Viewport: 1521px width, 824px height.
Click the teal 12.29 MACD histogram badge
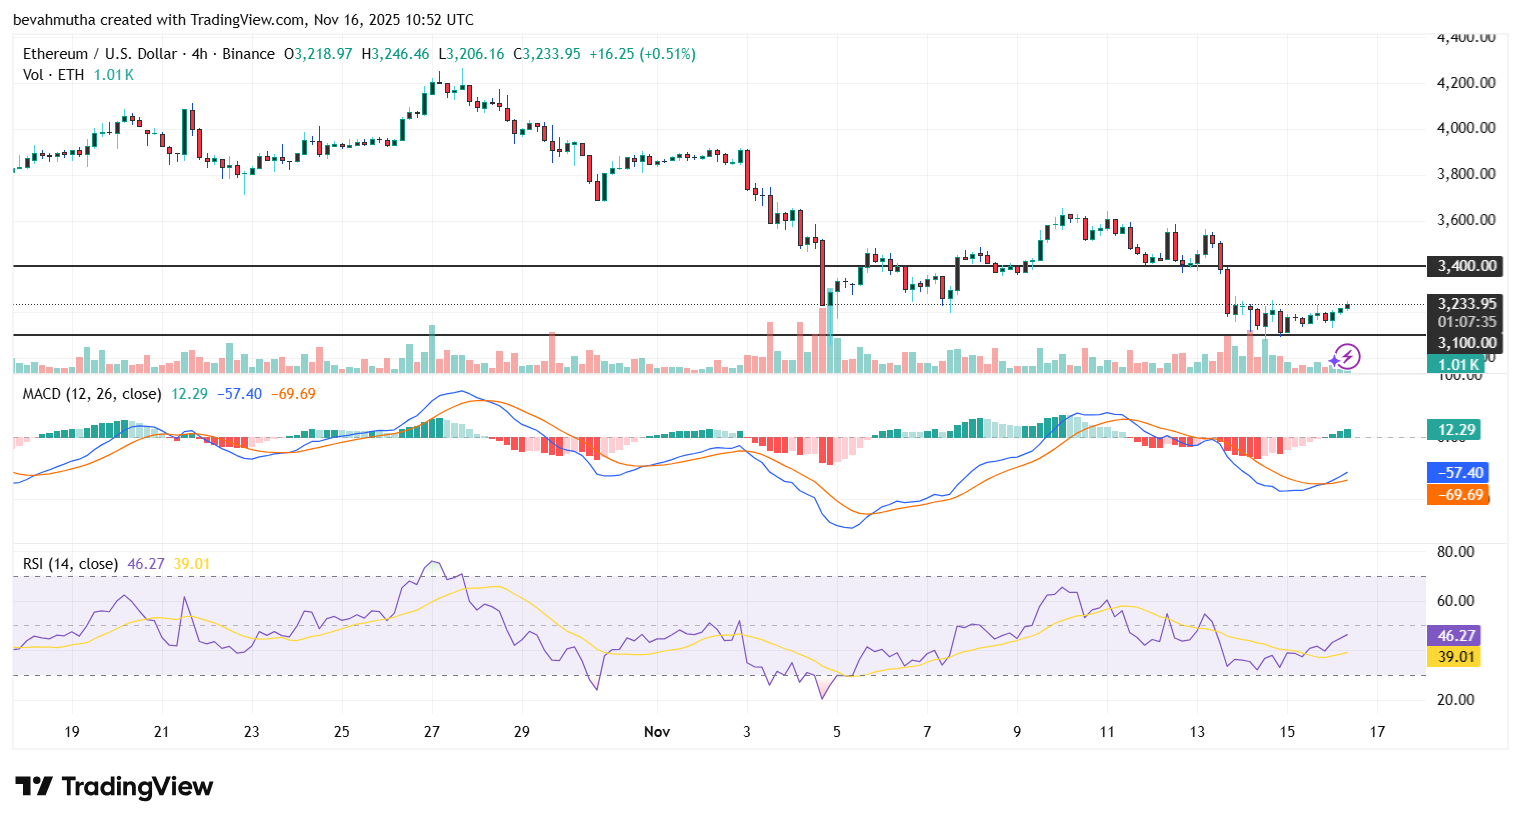(1455, 428)
